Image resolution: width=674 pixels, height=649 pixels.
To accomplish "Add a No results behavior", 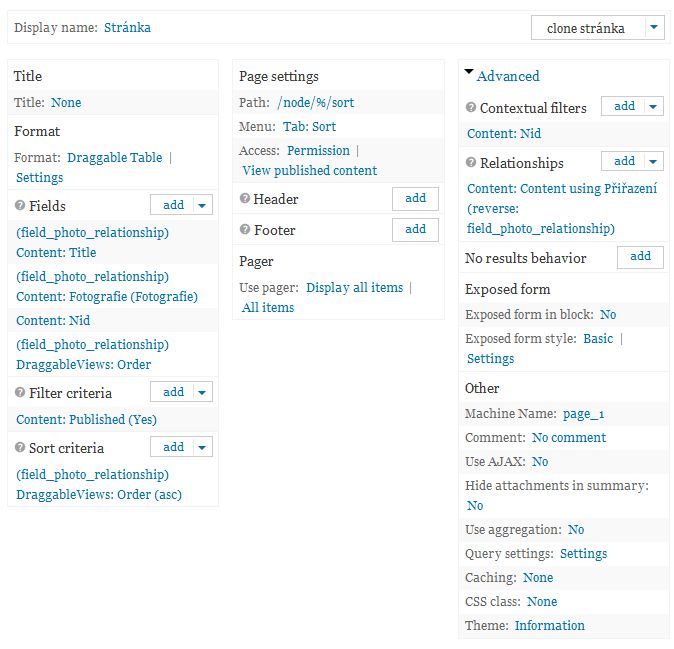I will (640, 257).
